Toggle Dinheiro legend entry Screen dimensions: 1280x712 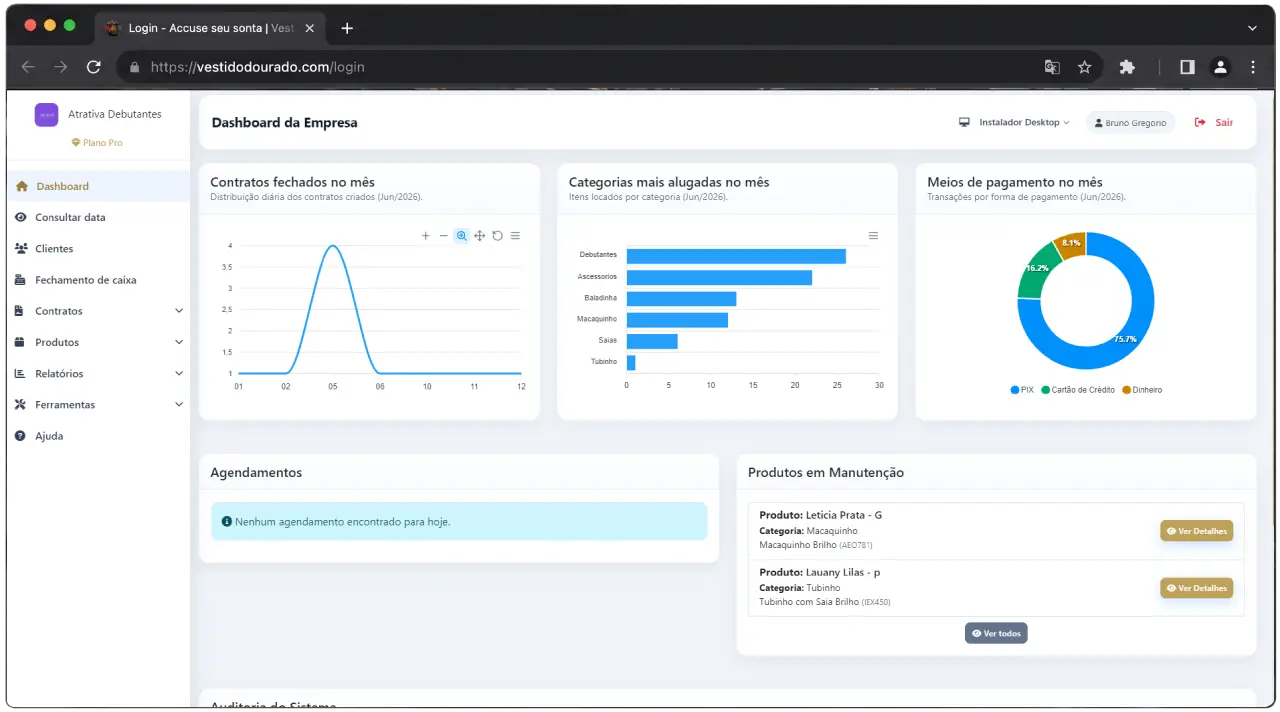pos(1142,390)
